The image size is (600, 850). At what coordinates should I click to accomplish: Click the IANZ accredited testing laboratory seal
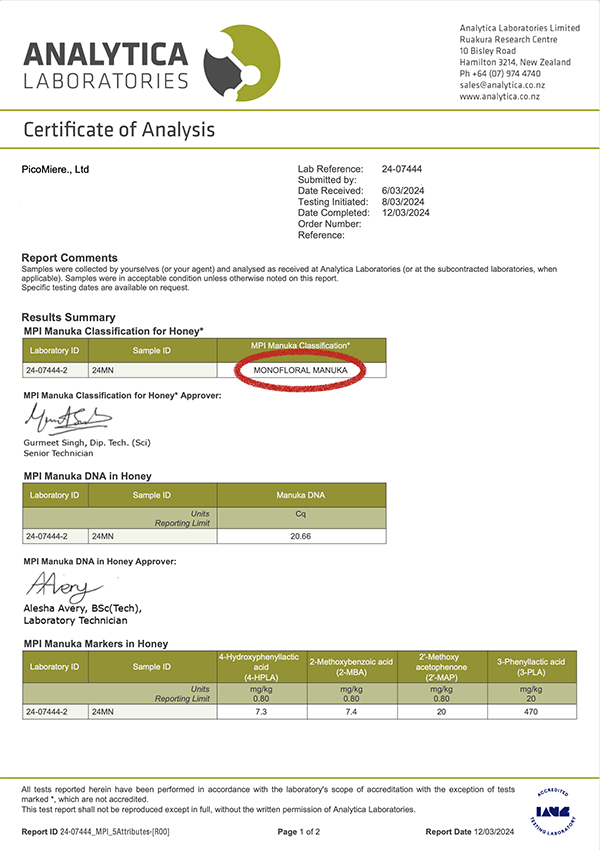(553, 812)
